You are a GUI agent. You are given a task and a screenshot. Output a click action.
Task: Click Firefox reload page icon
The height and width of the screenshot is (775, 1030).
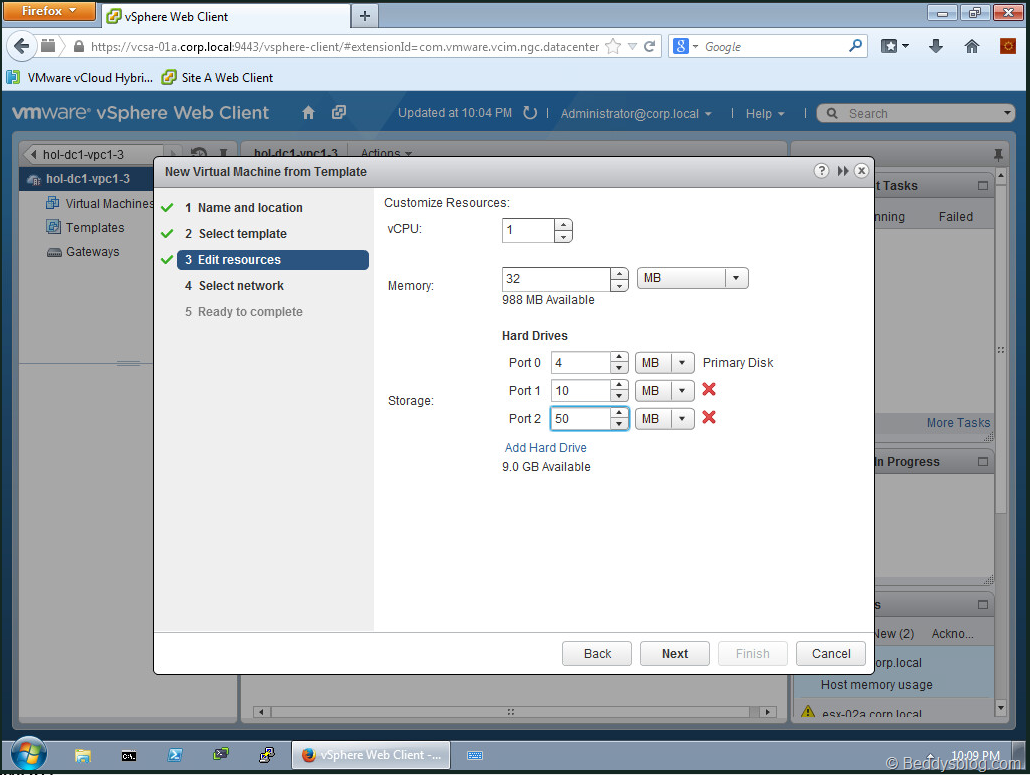(650, 46)
